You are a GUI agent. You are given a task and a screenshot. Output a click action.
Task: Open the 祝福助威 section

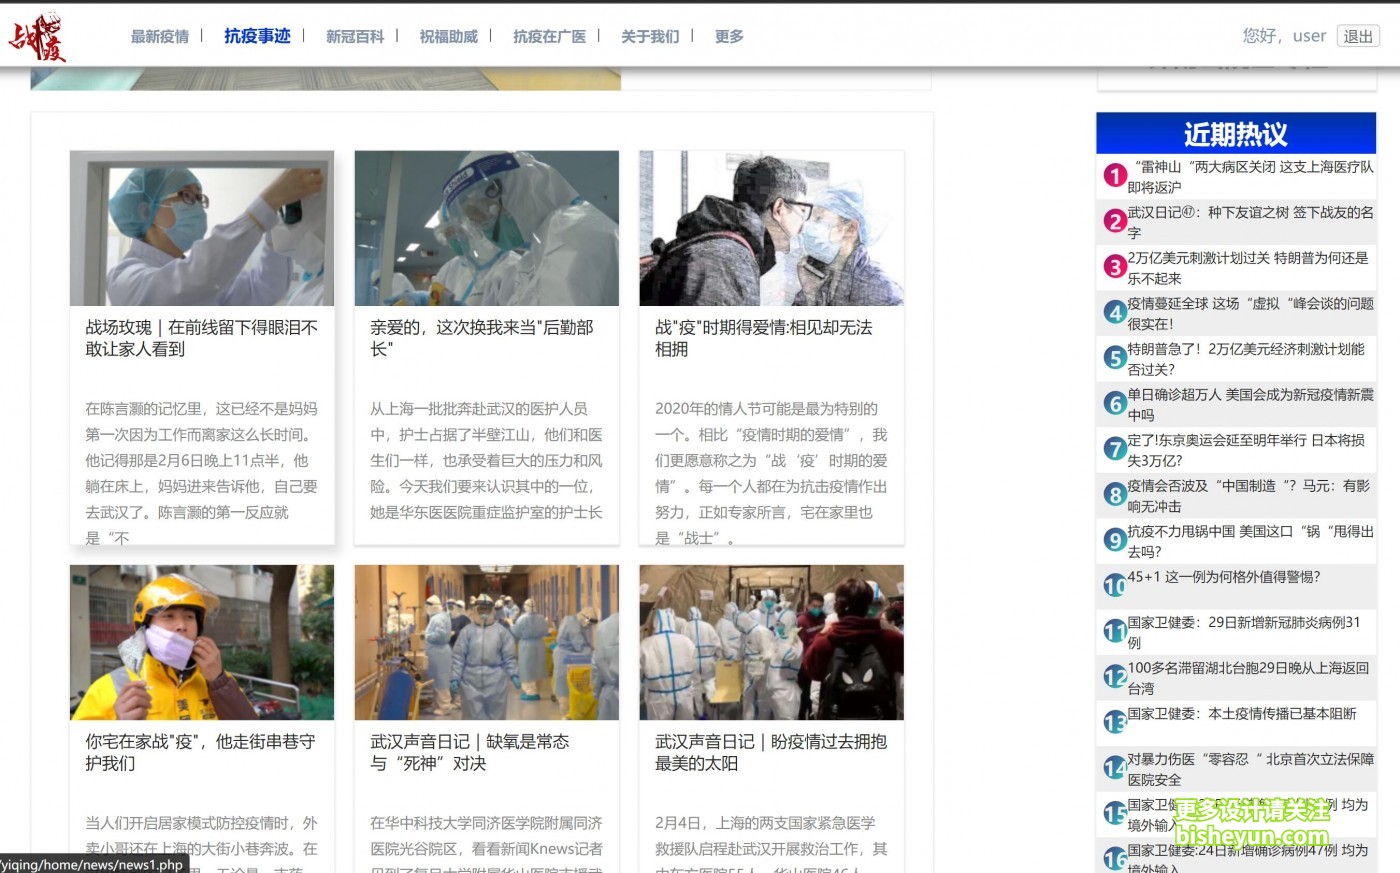pyautogui.click(x=448, y=36)
